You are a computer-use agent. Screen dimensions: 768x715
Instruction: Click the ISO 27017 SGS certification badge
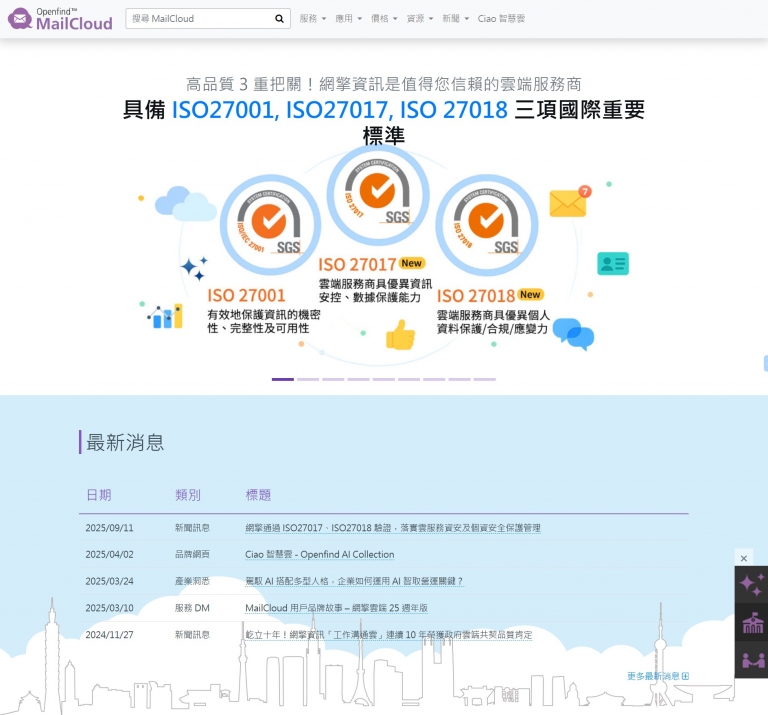click(379, 195)
